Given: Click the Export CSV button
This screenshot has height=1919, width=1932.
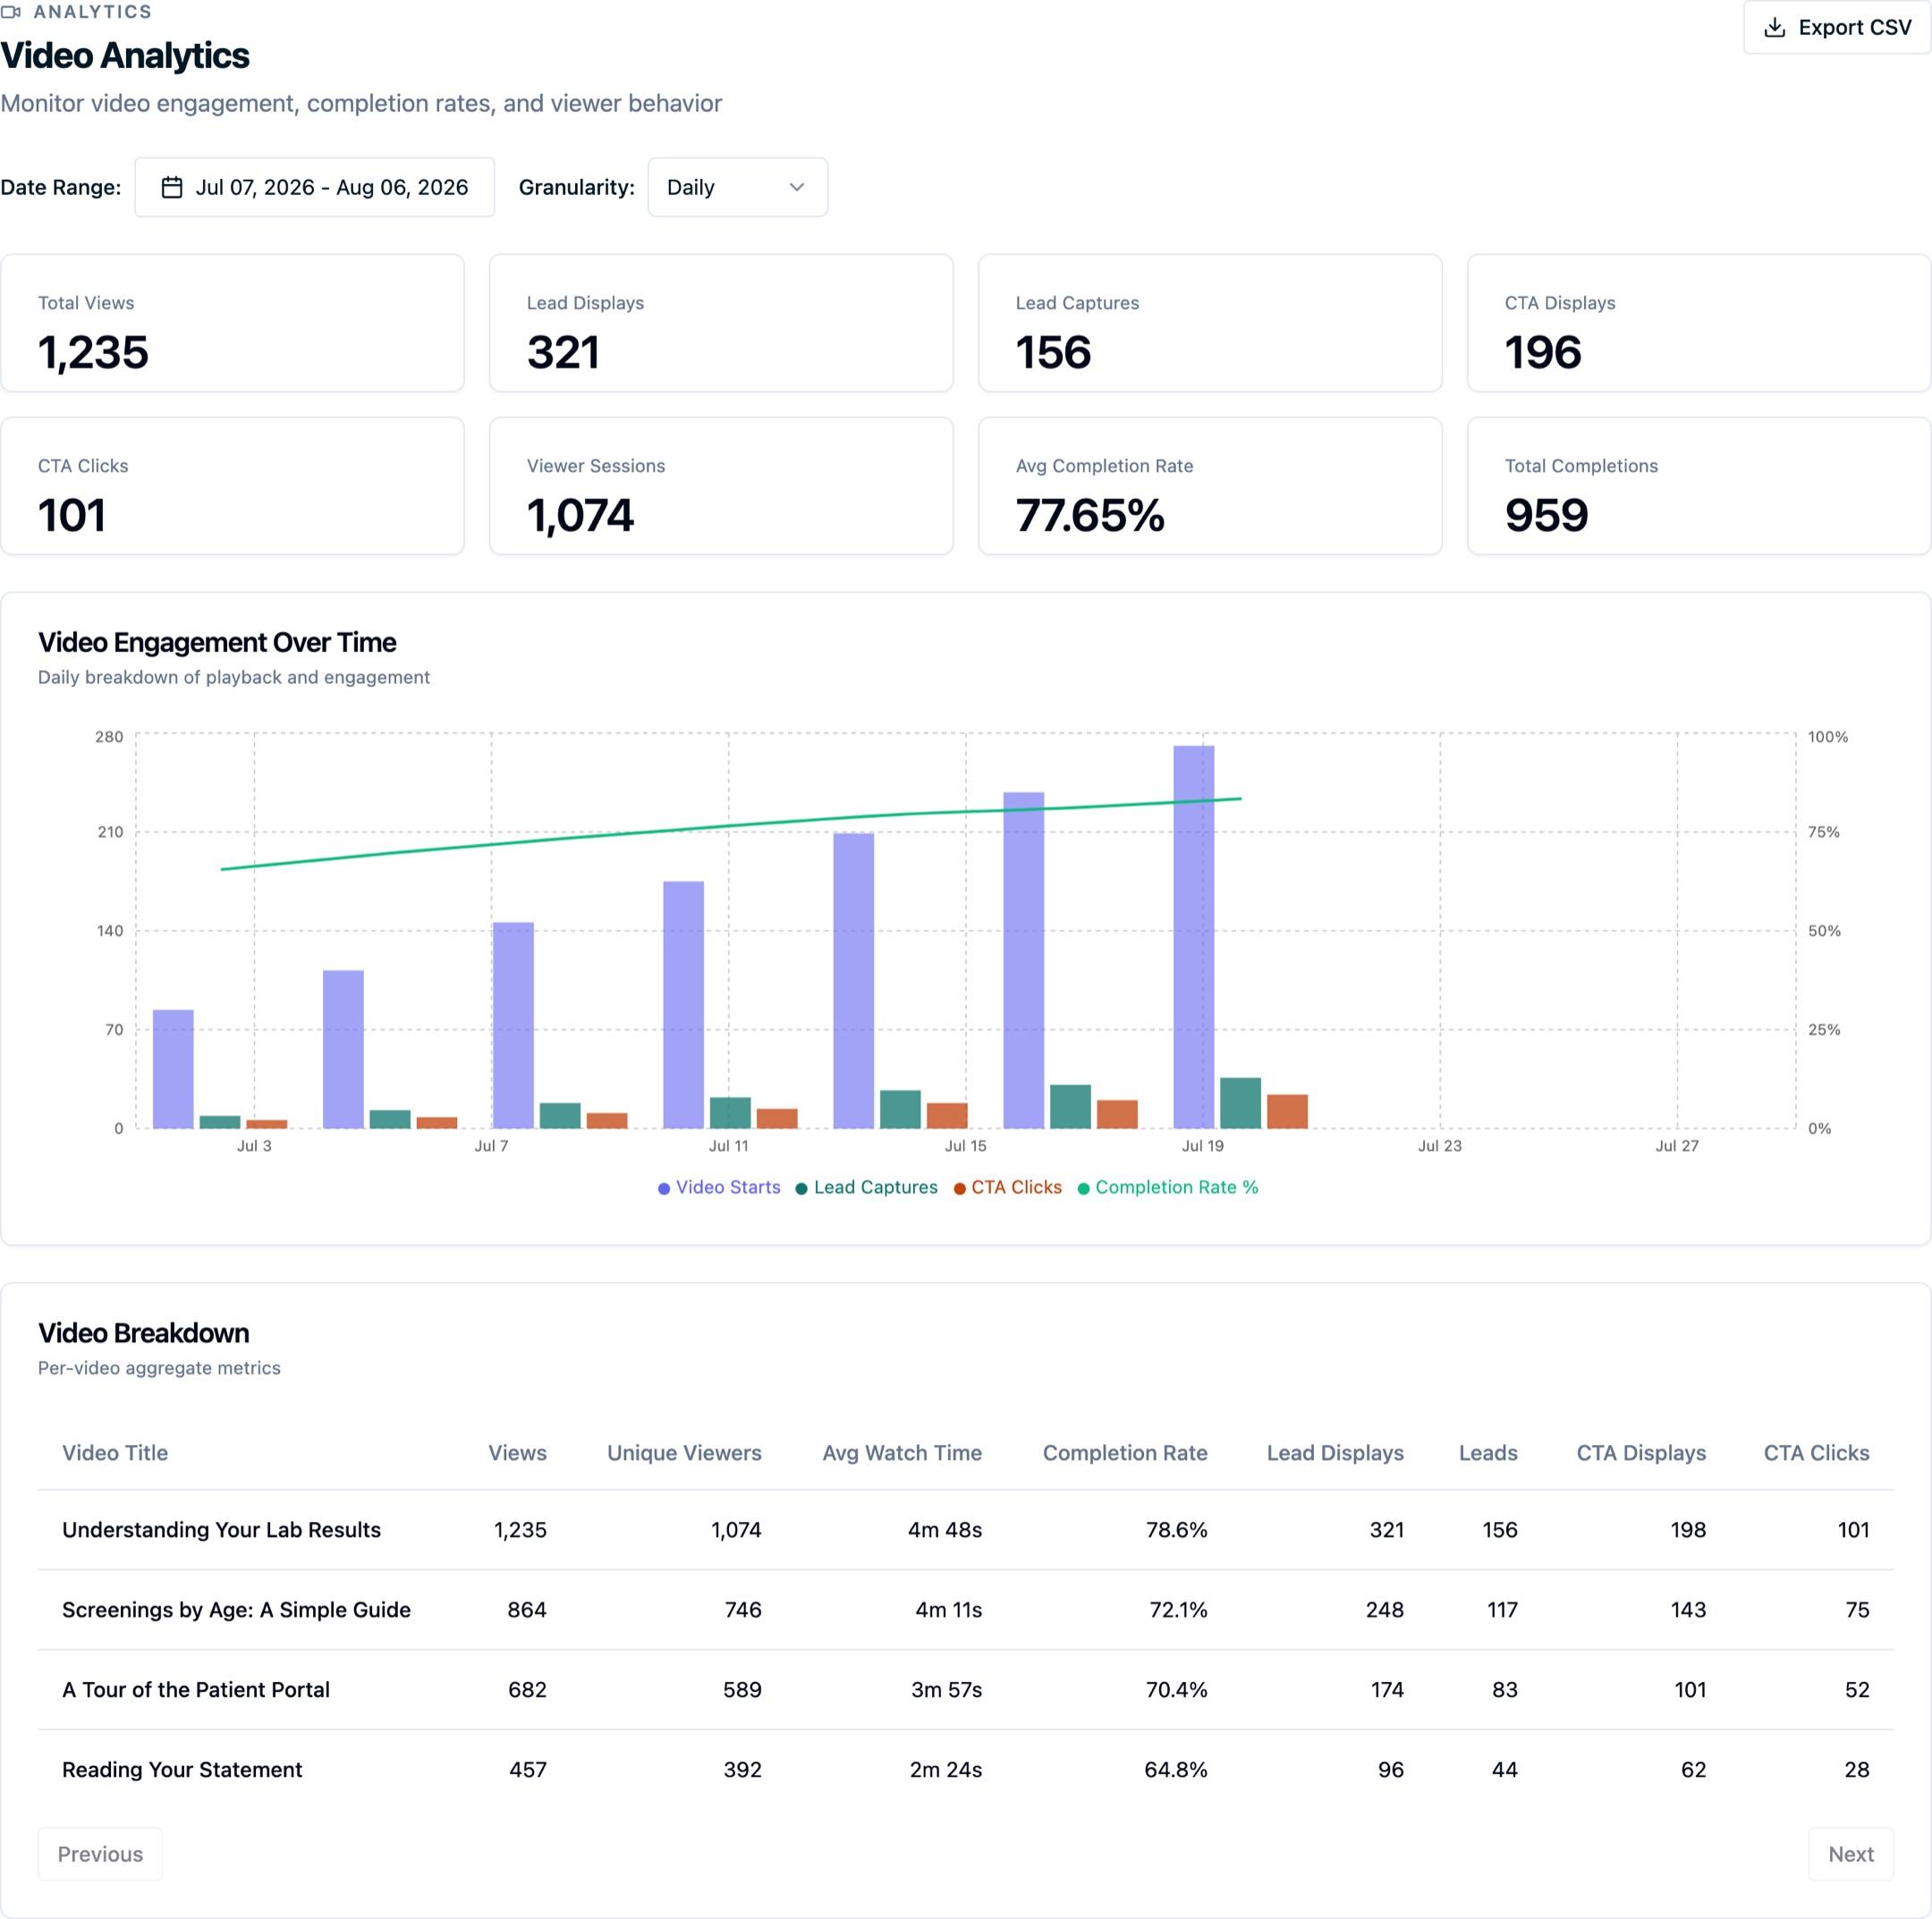Looking at the screenshot, I should (x=1837, y=27).
